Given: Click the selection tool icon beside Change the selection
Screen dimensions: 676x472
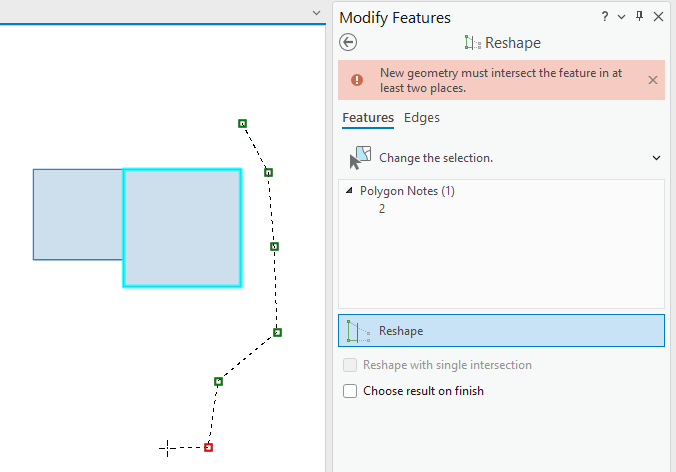Looking at the screenshot, I should (x=360, y=158).
